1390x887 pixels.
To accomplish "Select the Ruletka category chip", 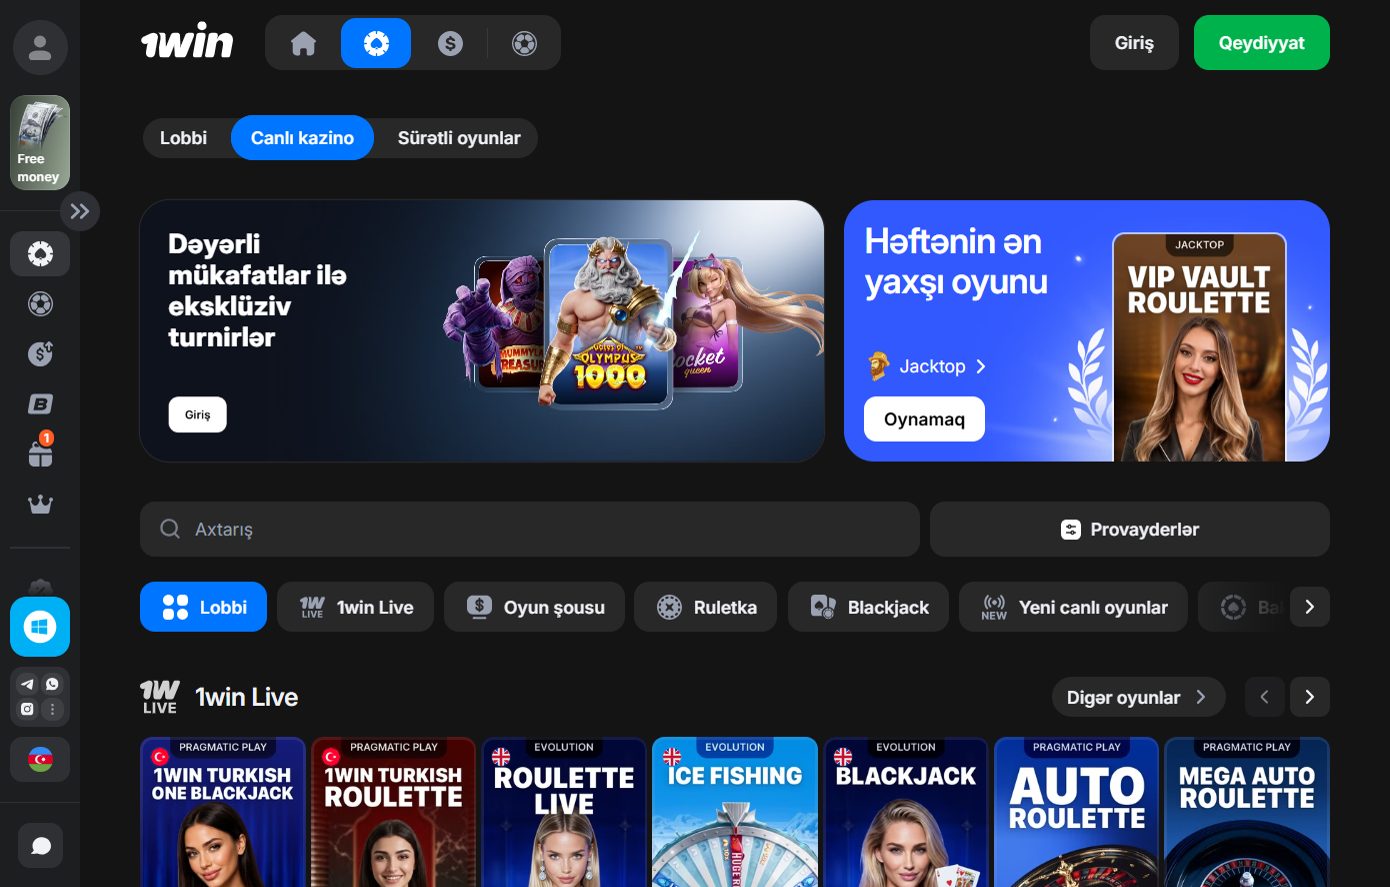I will (705, 607).
